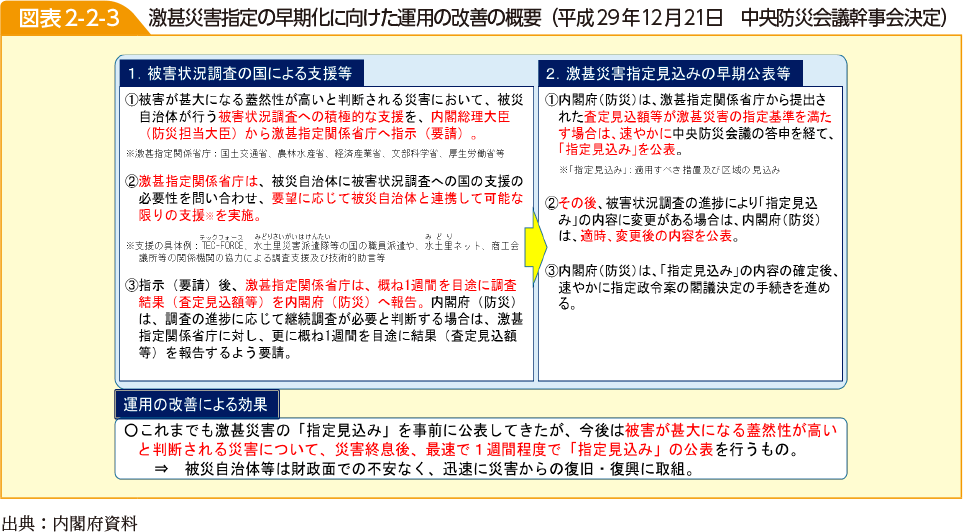This screenshot has width=963, height=532.
Task: Click the note starting '※激甚指定関係省庁：国土交通省'
Action: click(315, 154)
